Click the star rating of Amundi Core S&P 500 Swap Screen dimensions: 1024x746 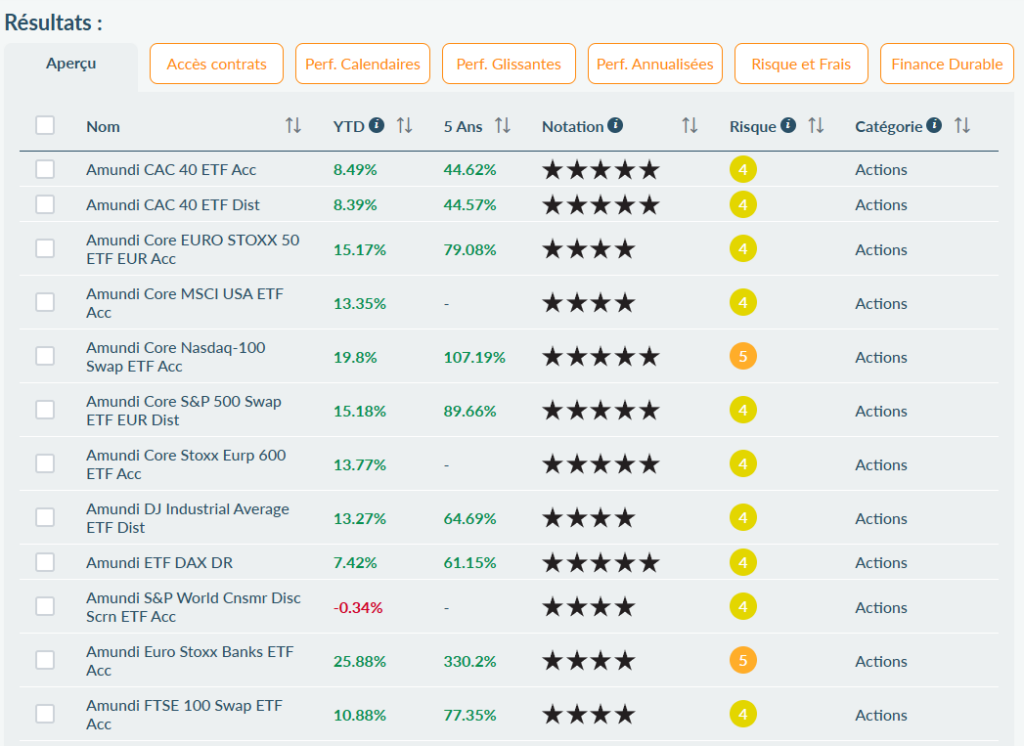coord(601,410)
